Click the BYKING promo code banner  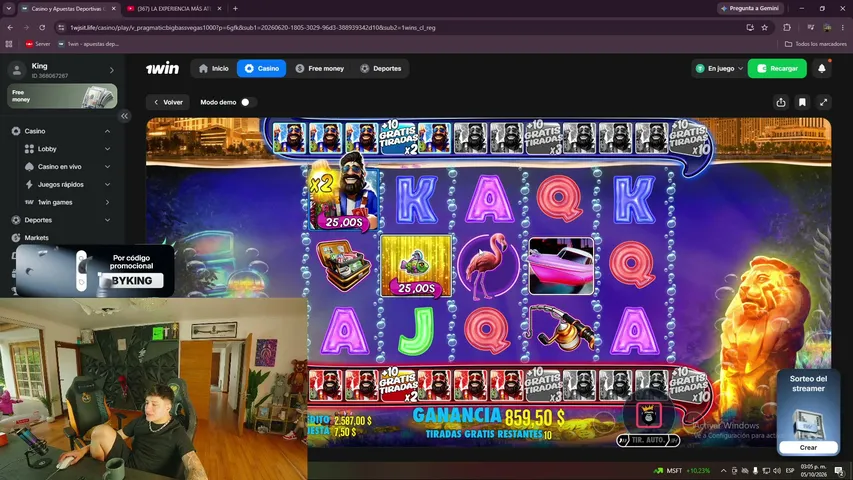tap(95, 270)
